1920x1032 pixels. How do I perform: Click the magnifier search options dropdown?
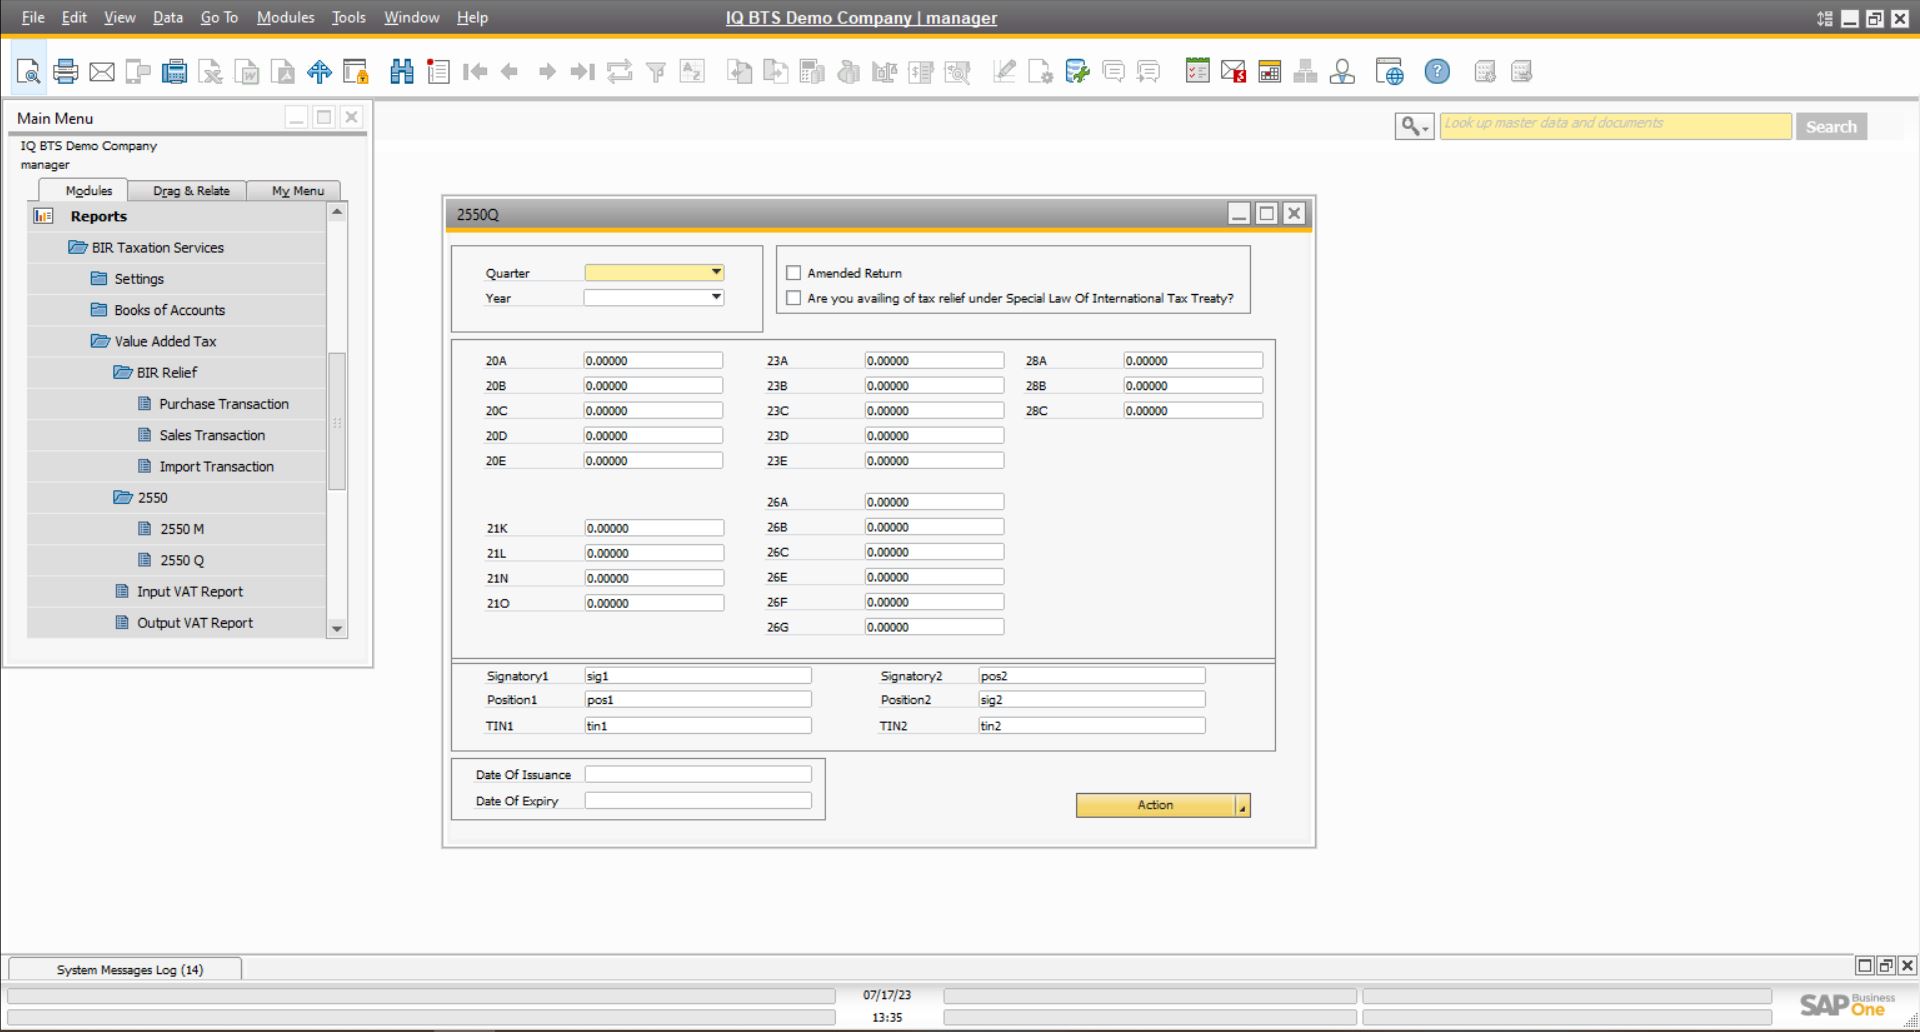[x=1414, y=126]
